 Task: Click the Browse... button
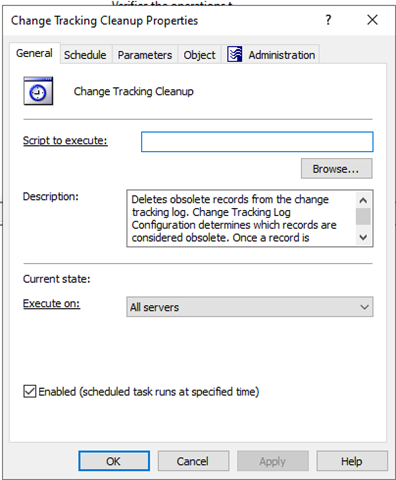point(336,169)
